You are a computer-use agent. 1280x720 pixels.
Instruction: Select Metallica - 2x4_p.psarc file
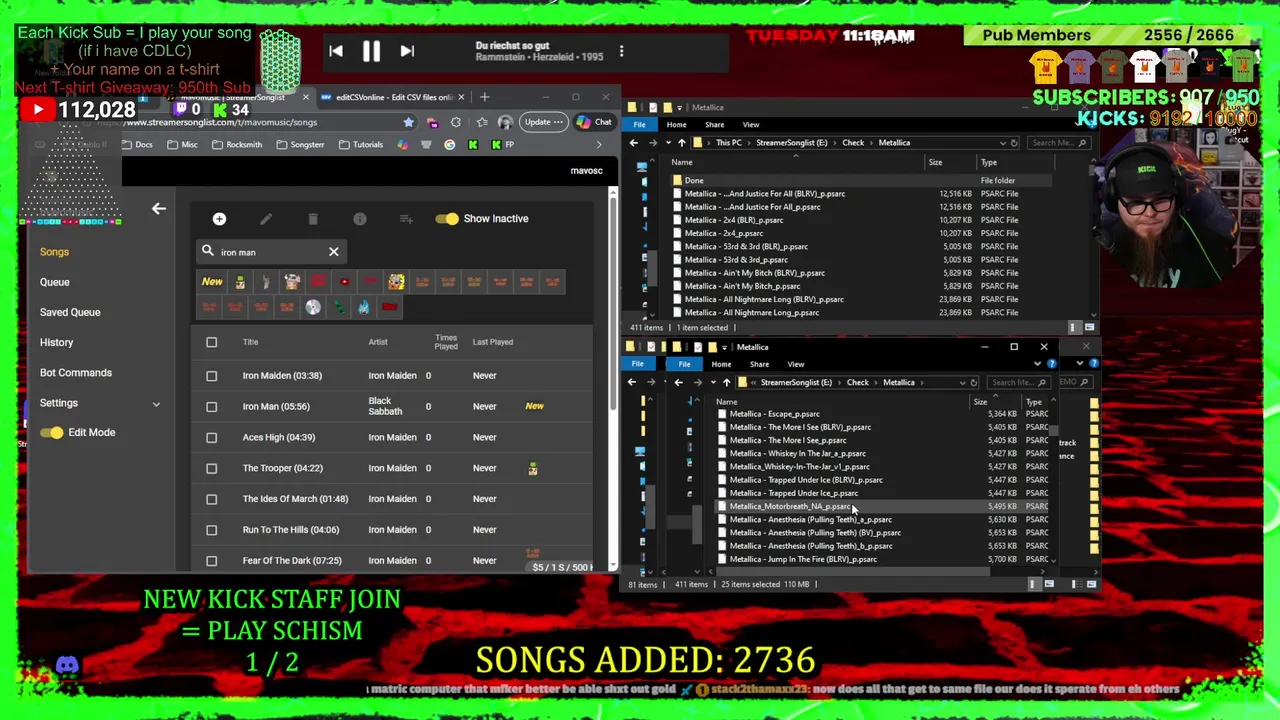(x=723, y=233)
